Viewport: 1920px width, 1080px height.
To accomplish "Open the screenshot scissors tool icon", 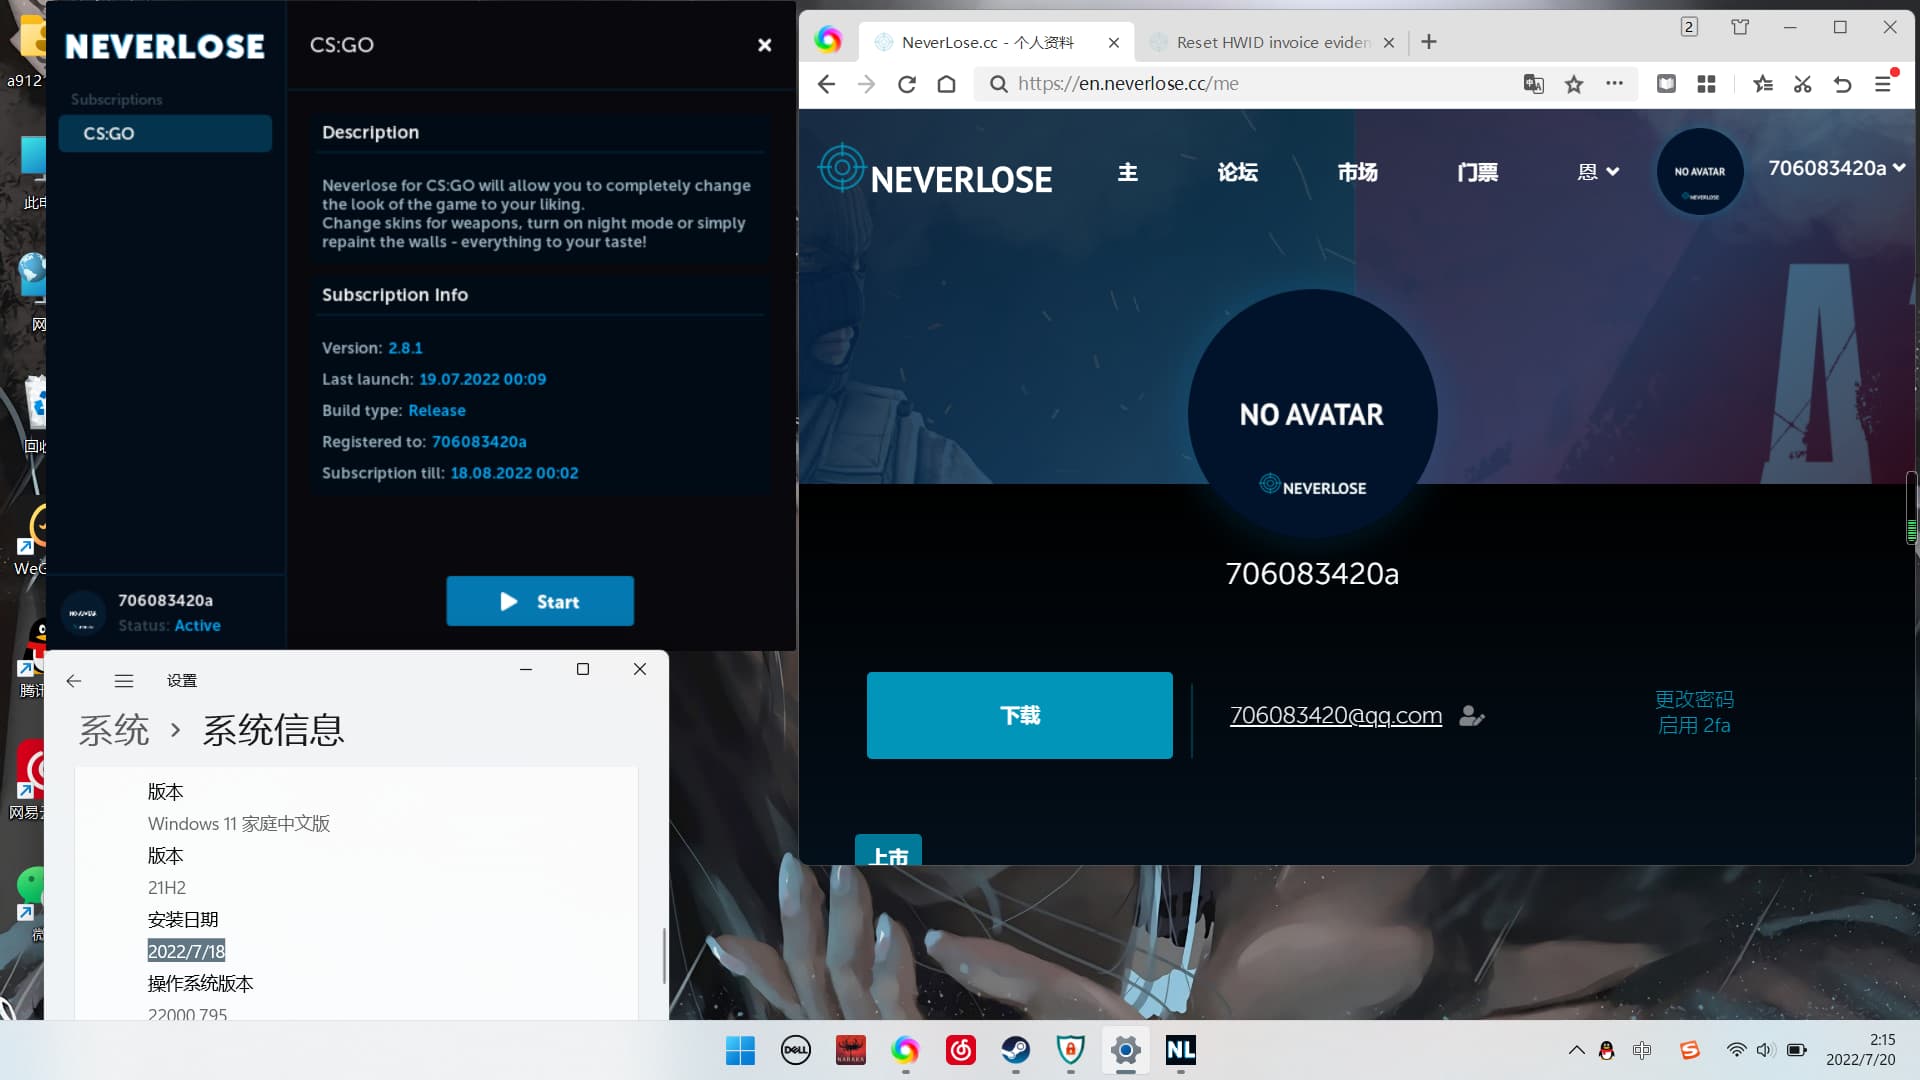I will point(1802,84).
